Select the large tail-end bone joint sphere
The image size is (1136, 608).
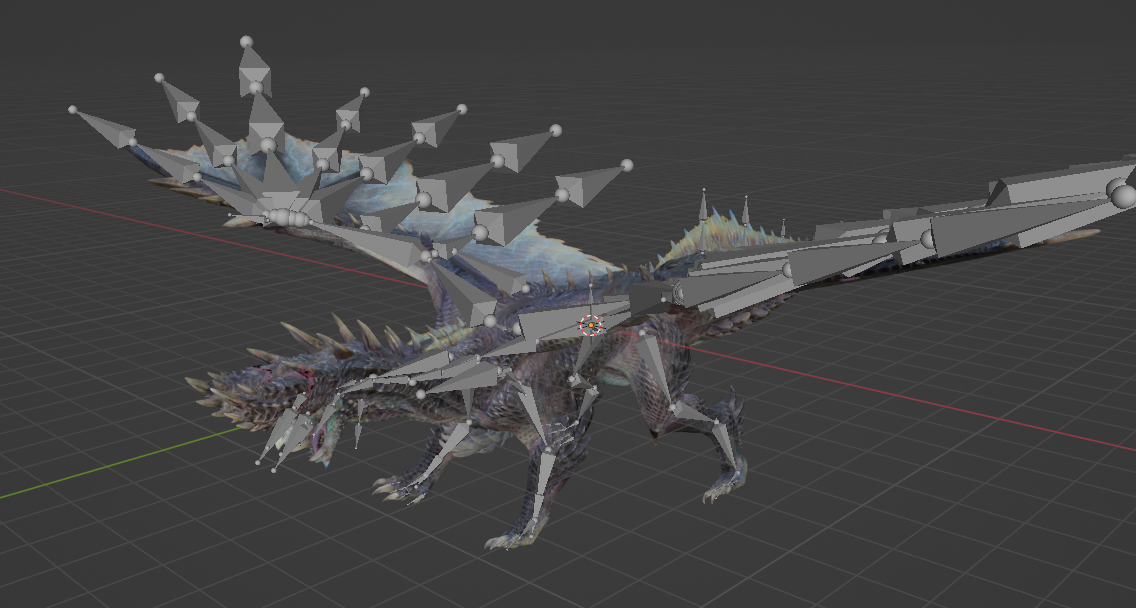[x=1124, y=196]
